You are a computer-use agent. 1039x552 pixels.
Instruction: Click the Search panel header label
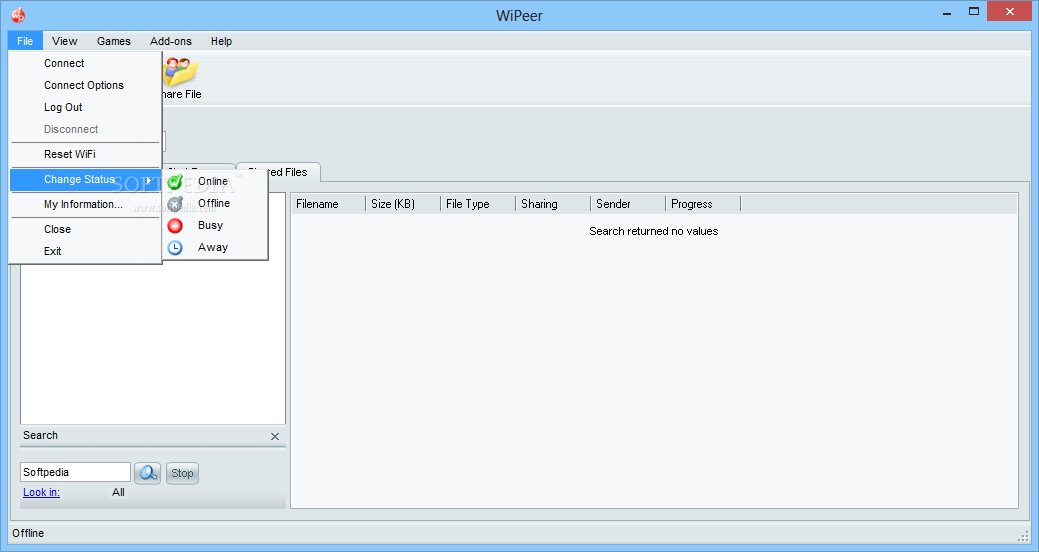point(40,435)
